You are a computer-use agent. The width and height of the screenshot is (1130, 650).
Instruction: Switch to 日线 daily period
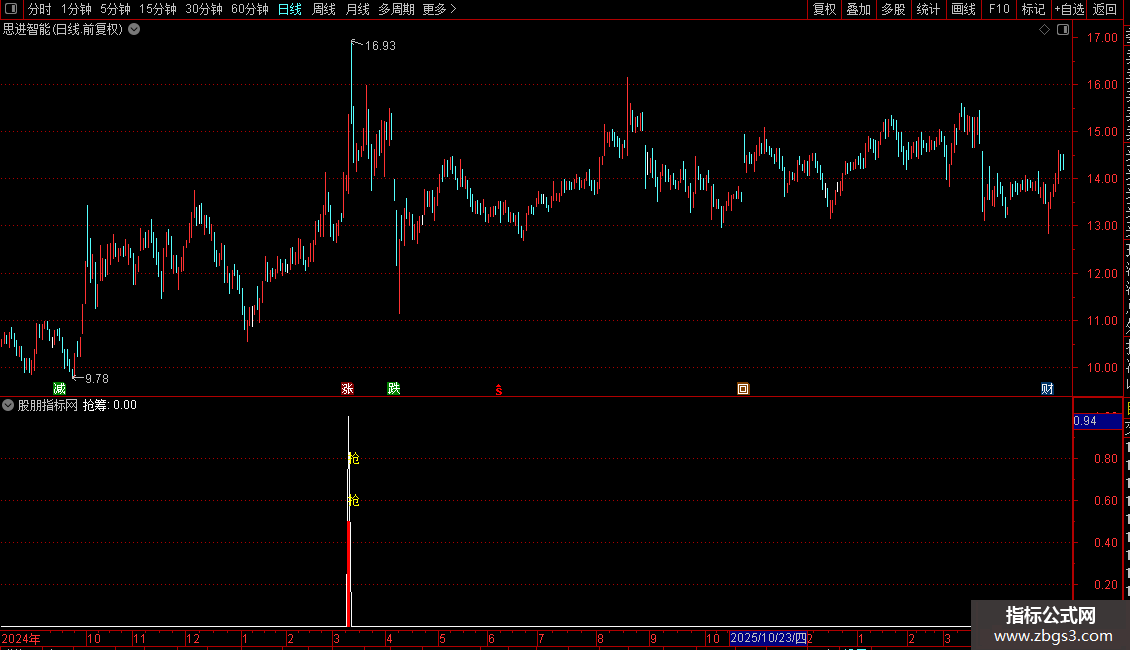(x=290, y=9)
